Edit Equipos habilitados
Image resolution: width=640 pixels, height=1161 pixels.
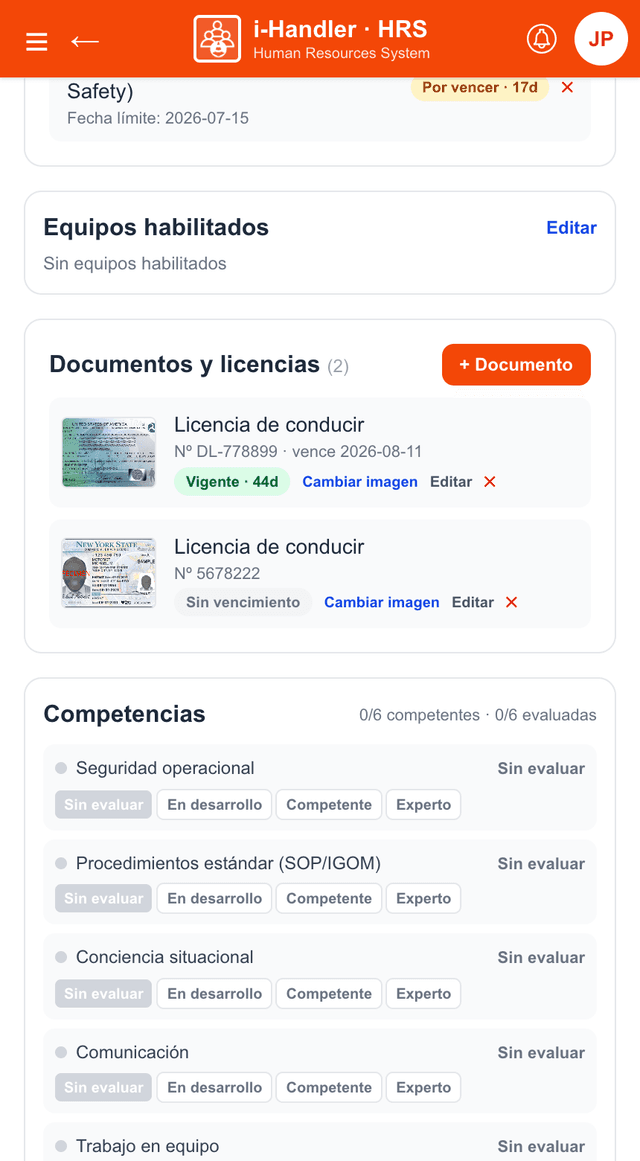[x=571, y=228]
